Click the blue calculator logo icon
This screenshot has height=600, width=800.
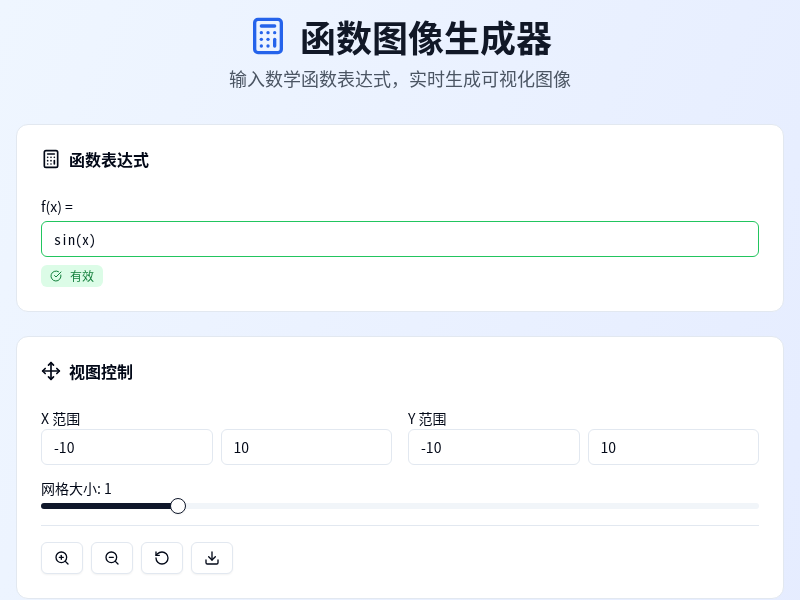(x=268, y=36)
